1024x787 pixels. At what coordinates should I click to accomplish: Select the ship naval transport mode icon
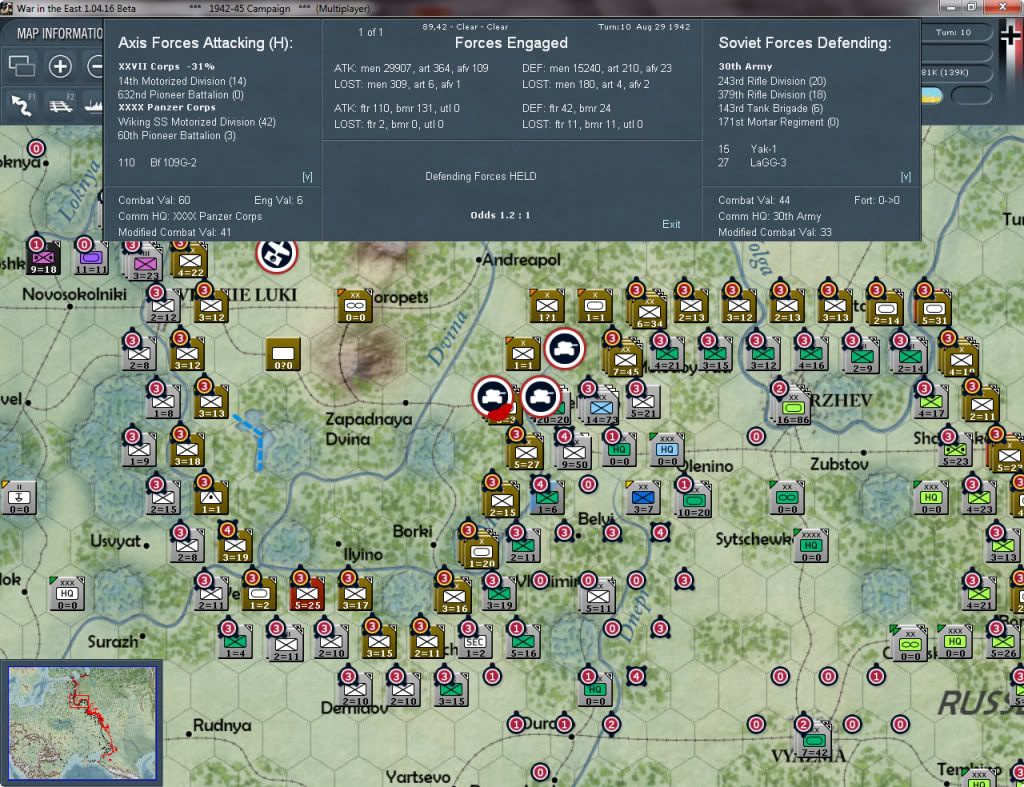point(94,104)
